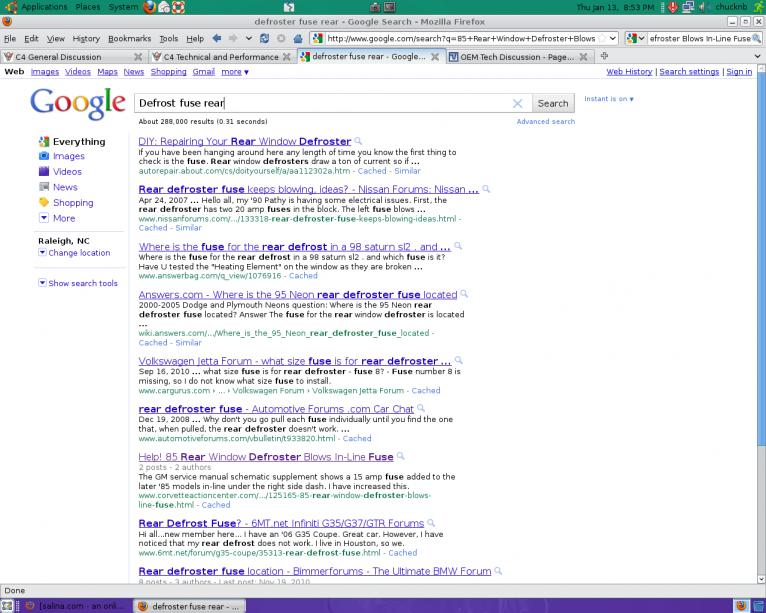Open the list all tabs dropdown

coord(758,56)
